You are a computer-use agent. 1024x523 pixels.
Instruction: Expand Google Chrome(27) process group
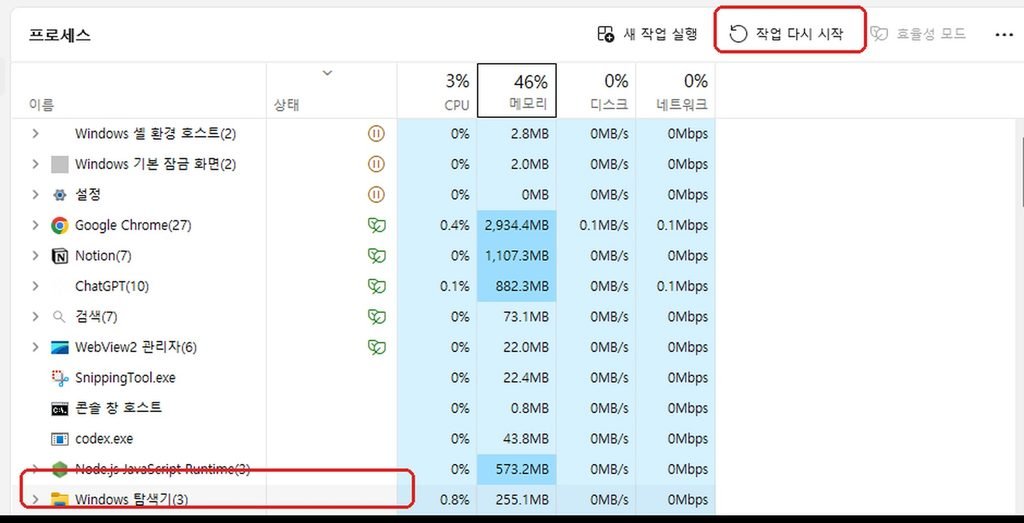(35, 225)
